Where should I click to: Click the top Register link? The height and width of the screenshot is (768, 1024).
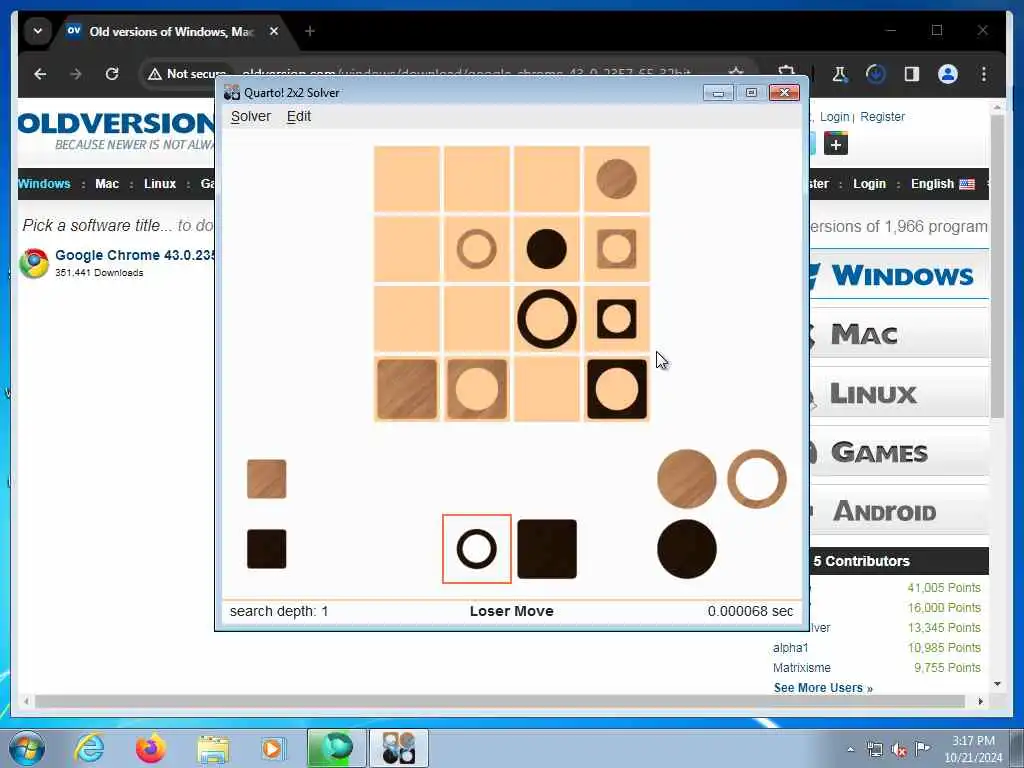tap(882, 116)
